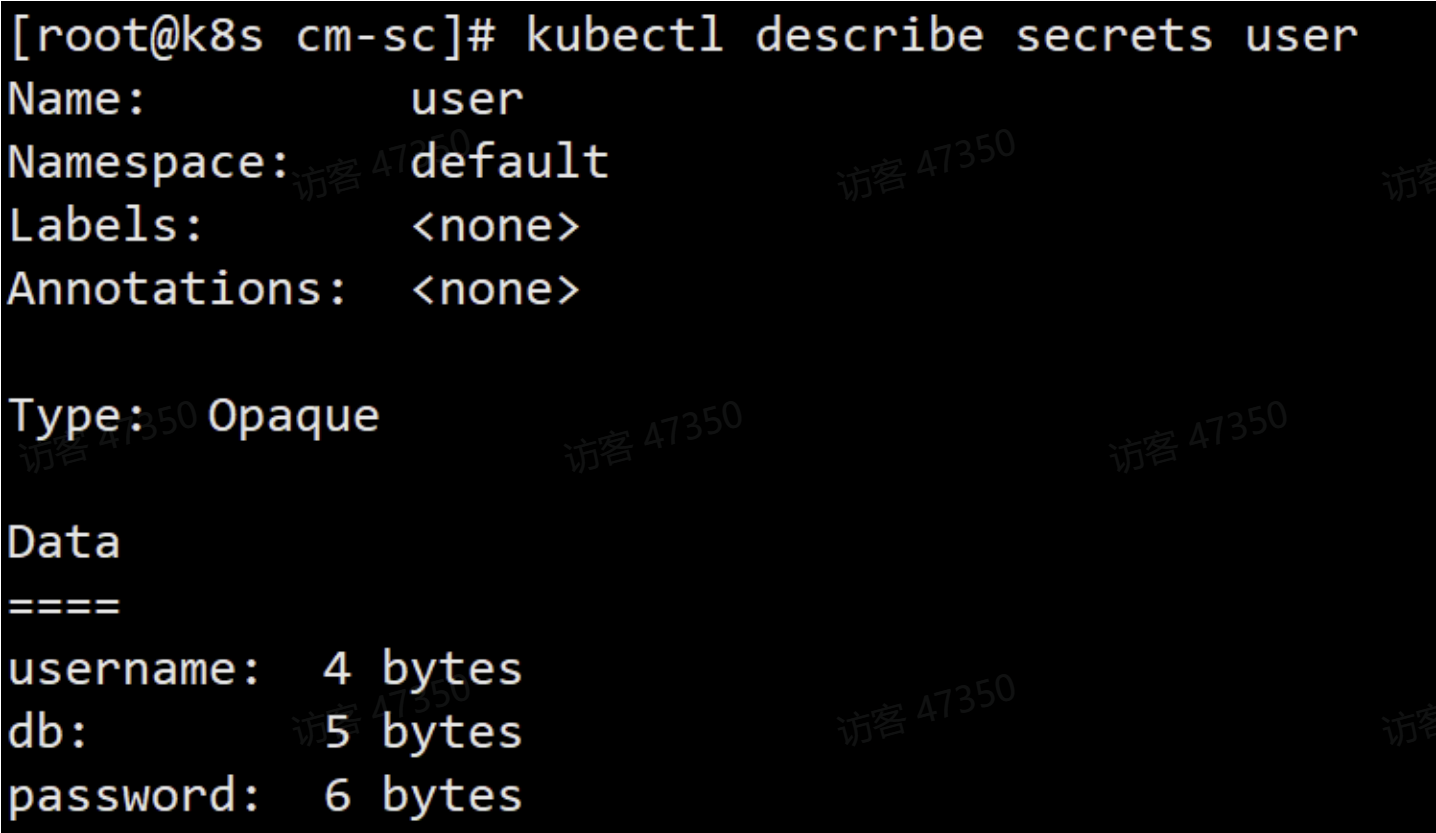
Task: Click the namespace value "default"
Action: [x=509, y=163]
